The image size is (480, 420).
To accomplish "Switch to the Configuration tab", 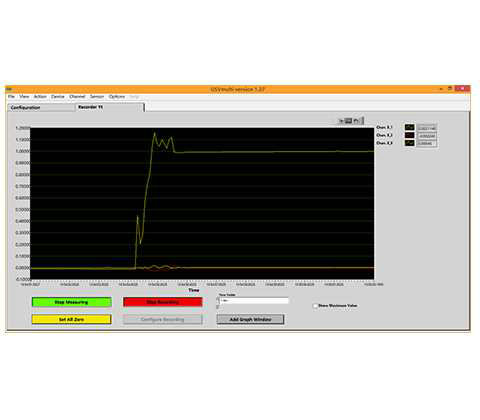I will click(x=25, y=108).
